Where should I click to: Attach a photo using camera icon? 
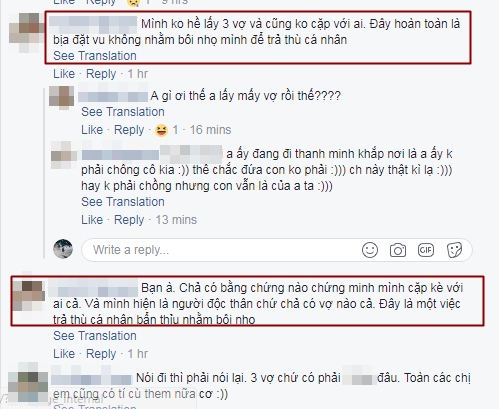coord(398,250)
